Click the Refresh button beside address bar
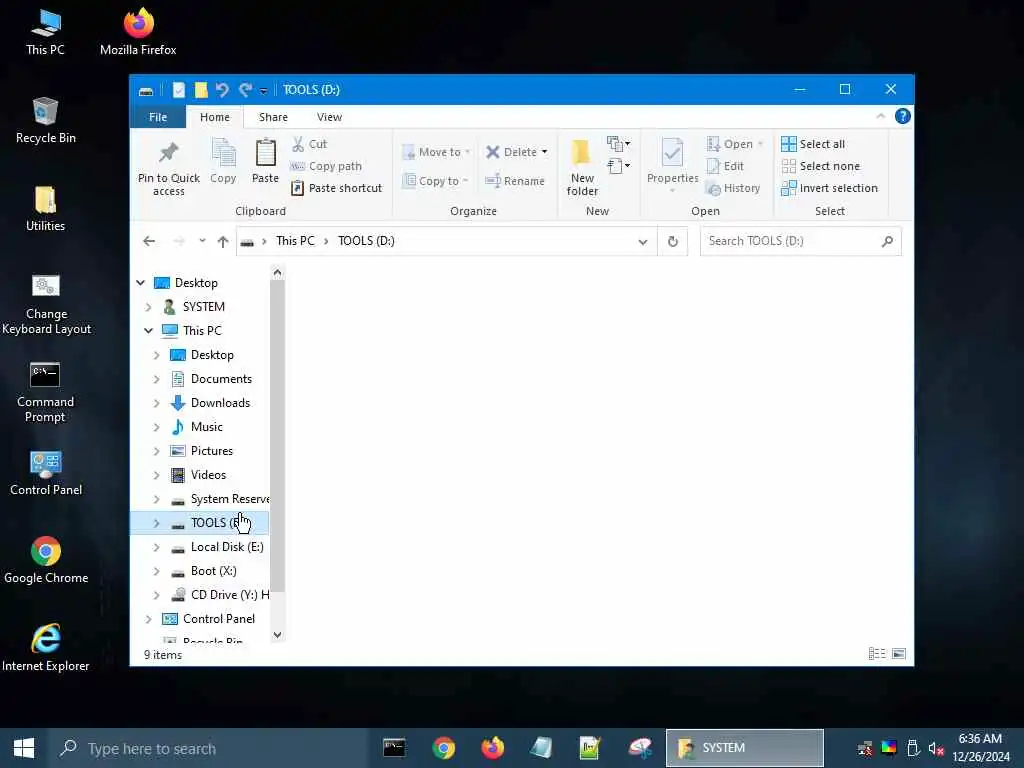This screenshot has height=768, width=1024. pos(673,242)
